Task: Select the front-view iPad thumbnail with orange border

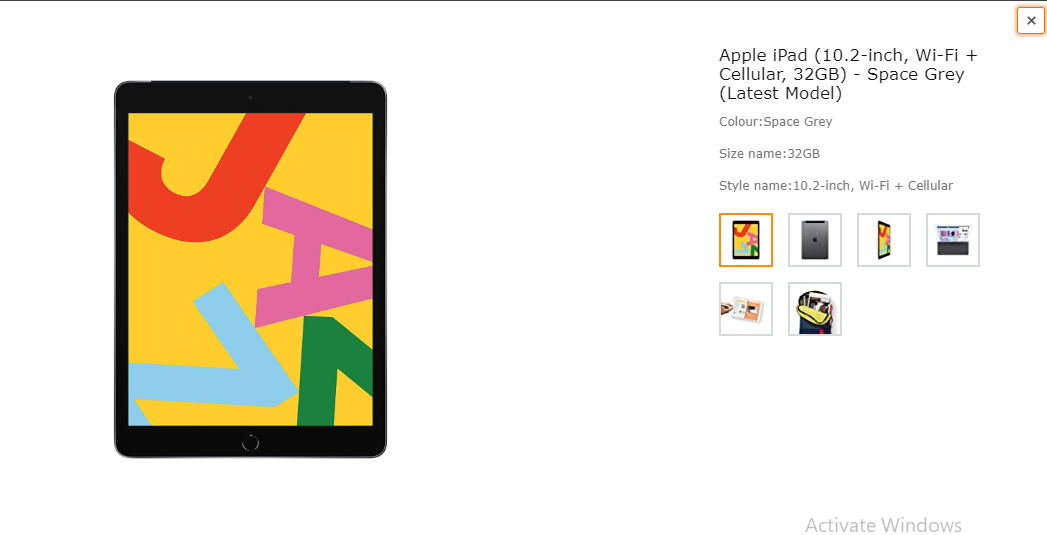Action: coord(746,240)
